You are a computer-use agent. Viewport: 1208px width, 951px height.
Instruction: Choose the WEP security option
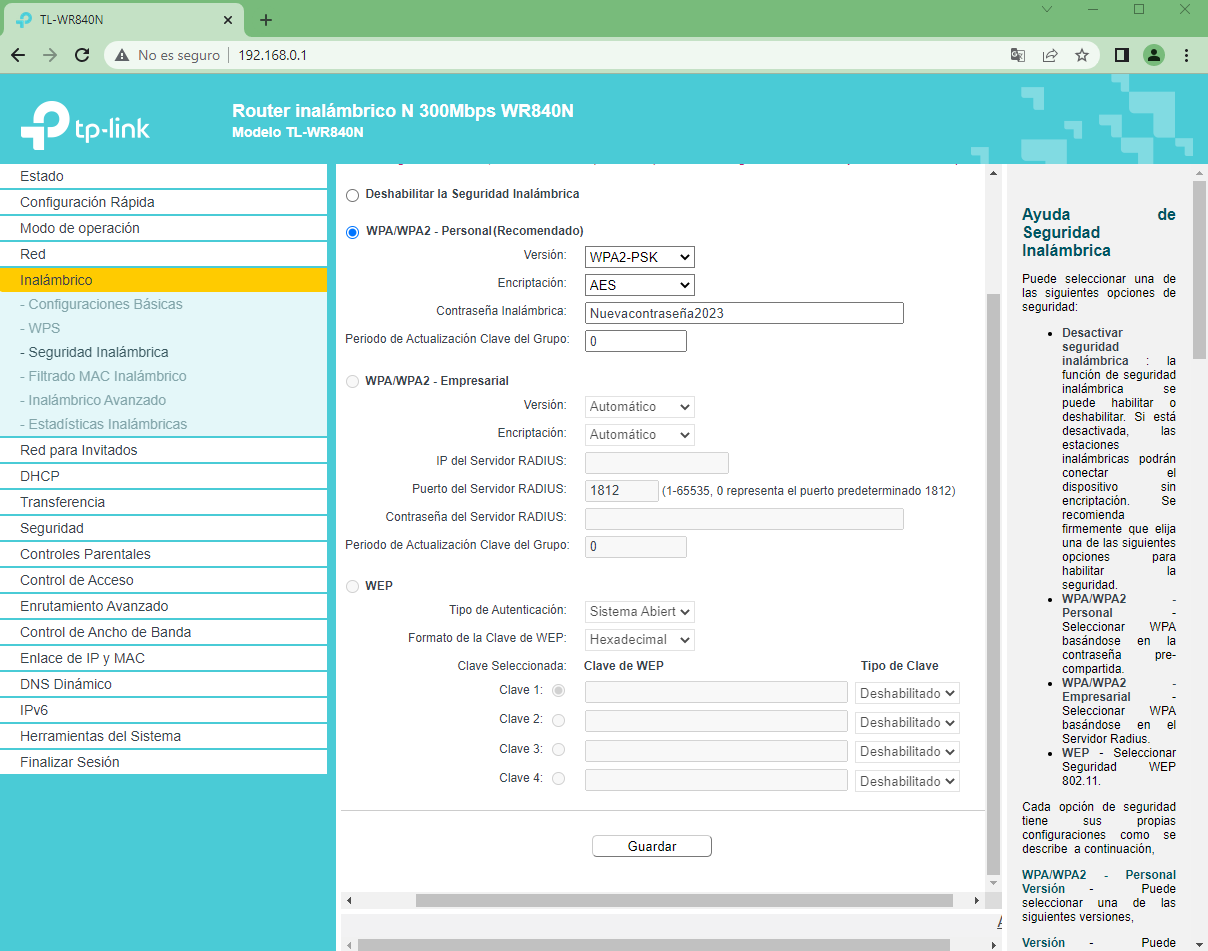pos(352,586)
